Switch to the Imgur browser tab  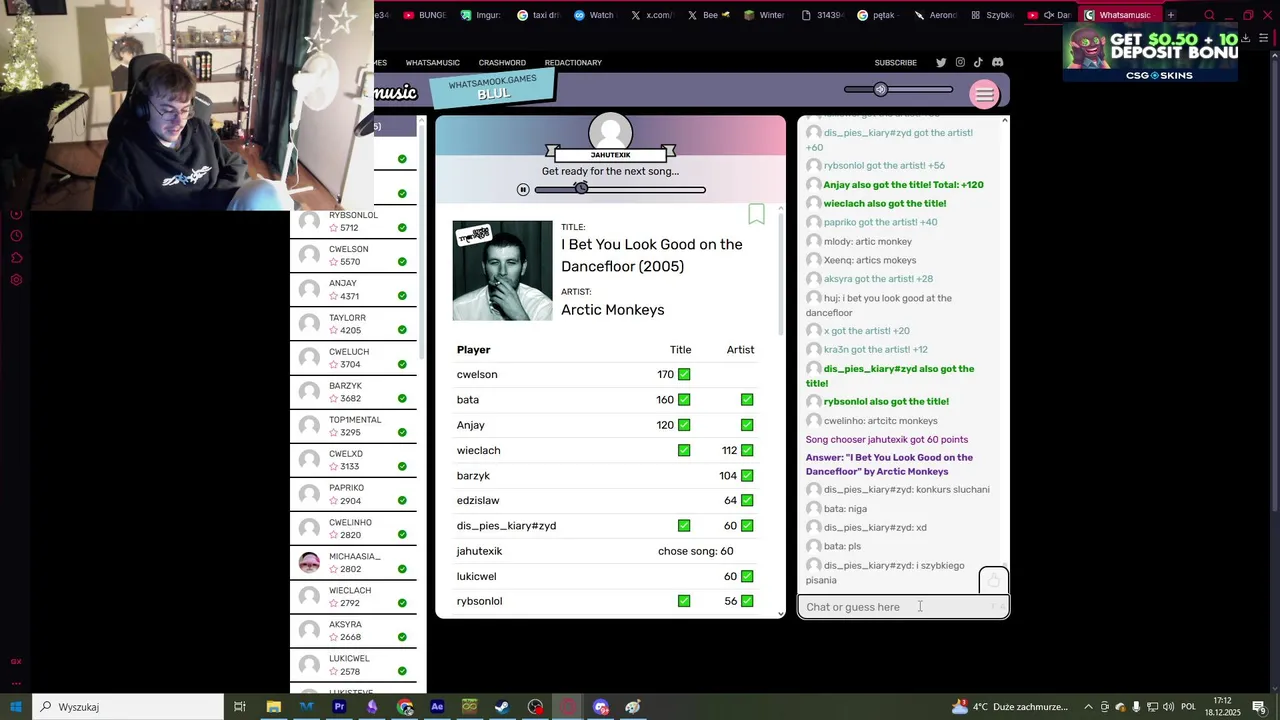(x=483, y=15)
